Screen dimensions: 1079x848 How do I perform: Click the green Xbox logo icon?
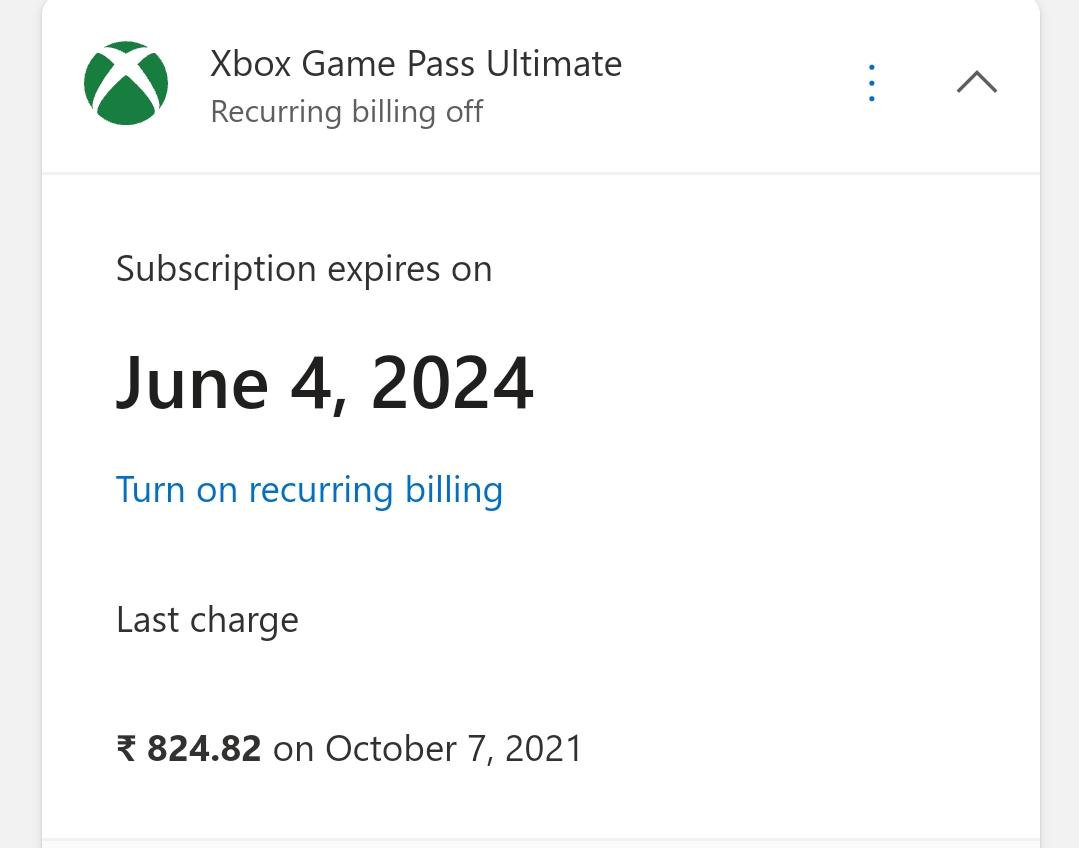point(126,83)
